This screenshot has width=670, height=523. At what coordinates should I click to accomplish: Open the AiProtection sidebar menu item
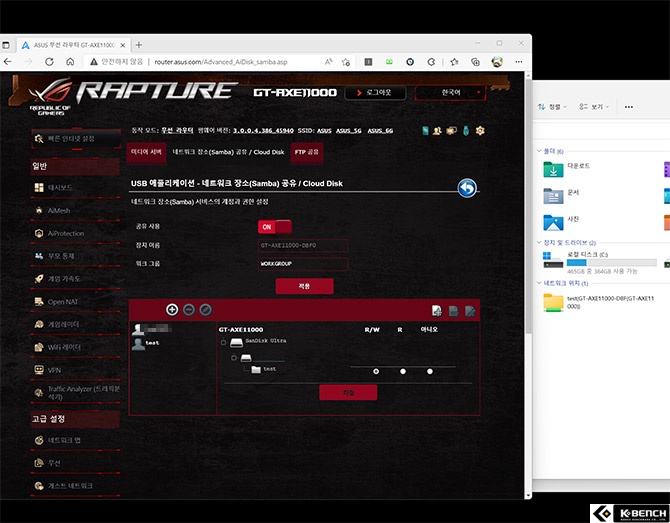click(x=75, y=233)
